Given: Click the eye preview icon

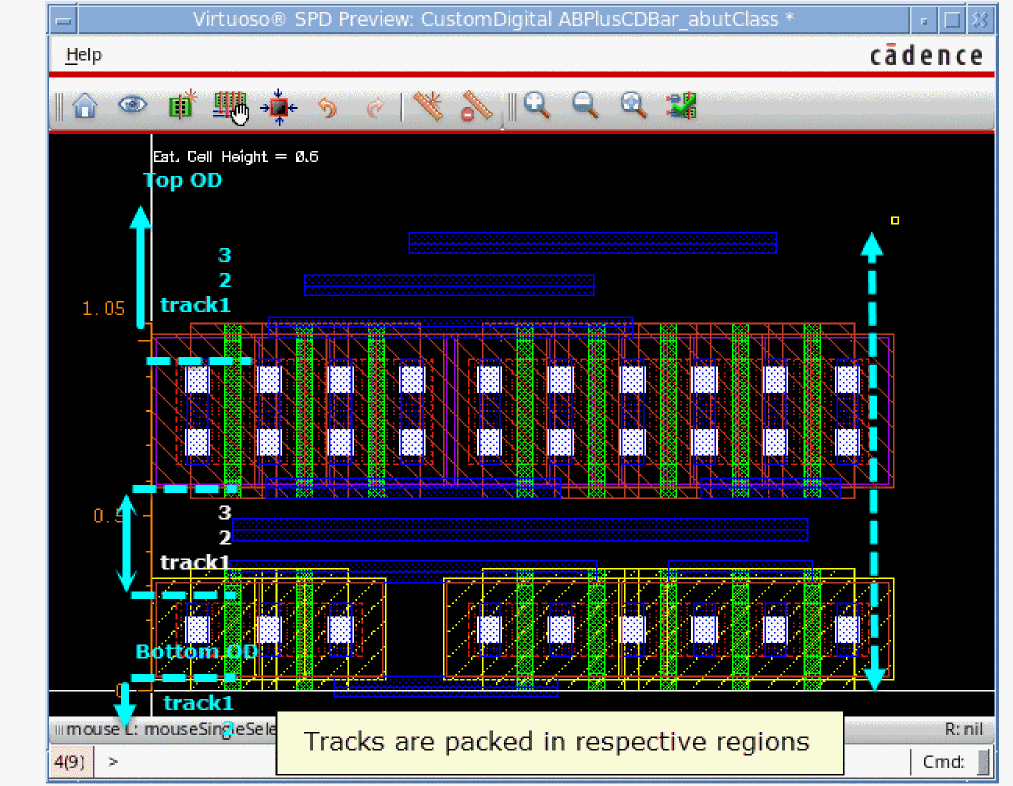Looking at the screenshot, I should click(132, 105).
